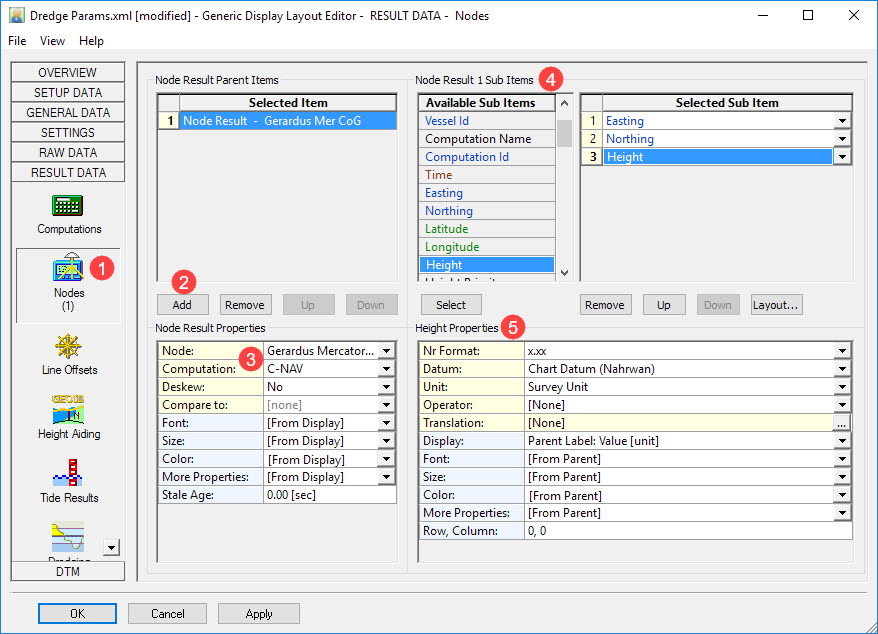The height and width of the screenshot is (634, 878).
Task: Expand the Nr Format dropdown
Action: coord(843,351)
